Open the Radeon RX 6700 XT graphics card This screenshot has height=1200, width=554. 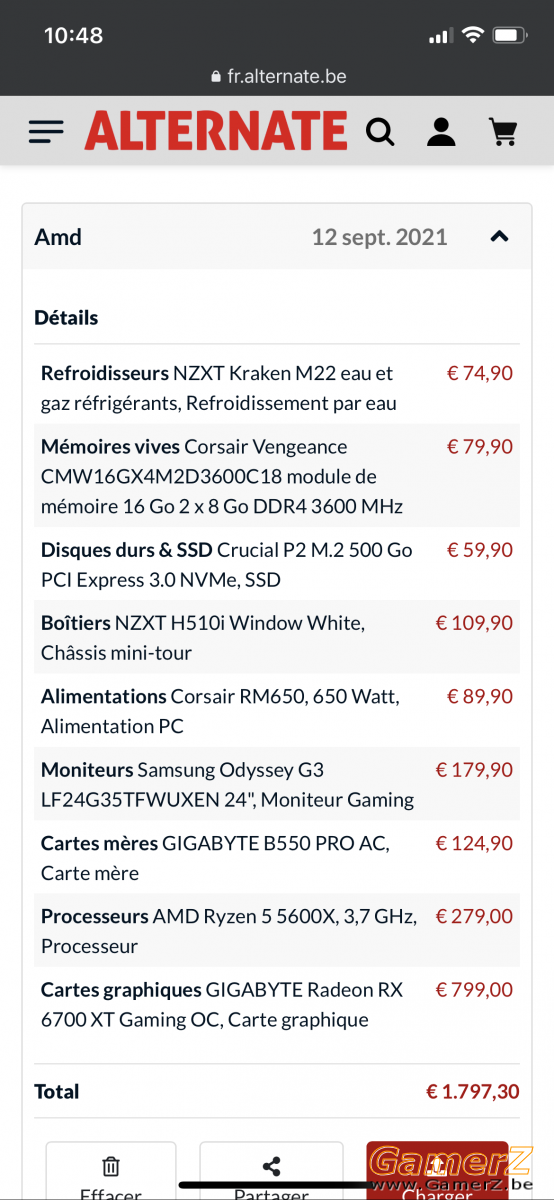277,1004
